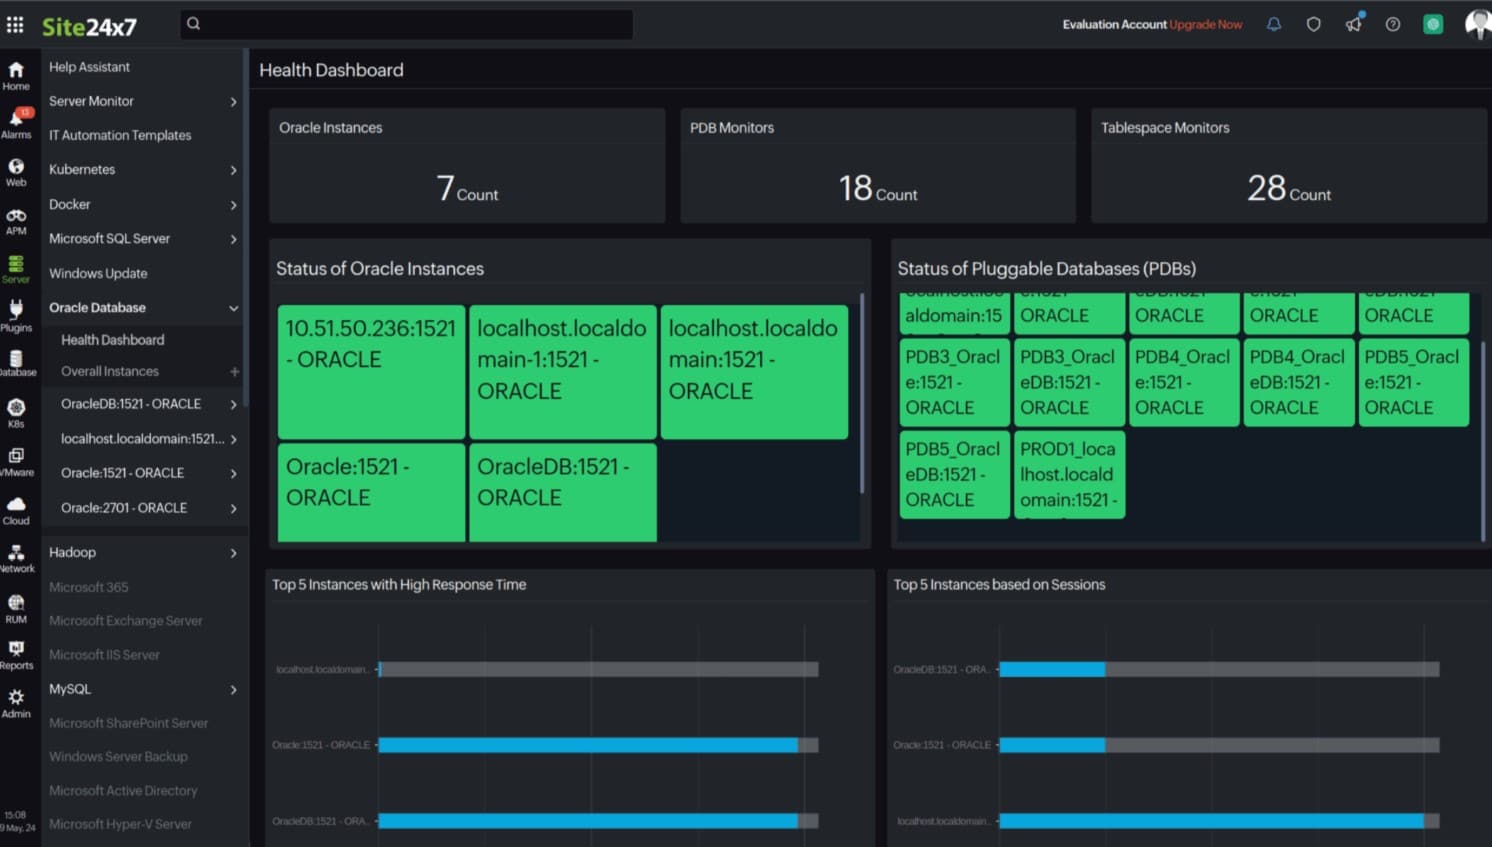
Task: Open Microsoft Exchange Server item
Action: tap(125, 621)
